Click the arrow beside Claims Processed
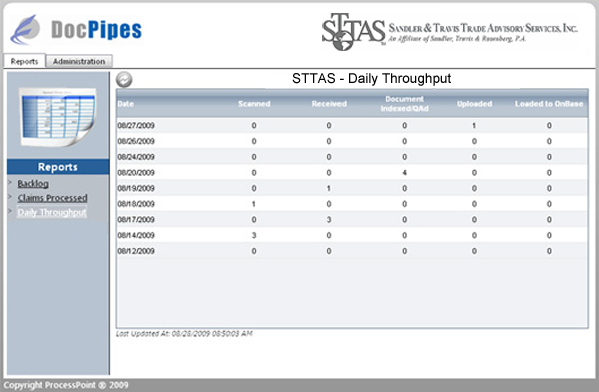 [10, 197]
